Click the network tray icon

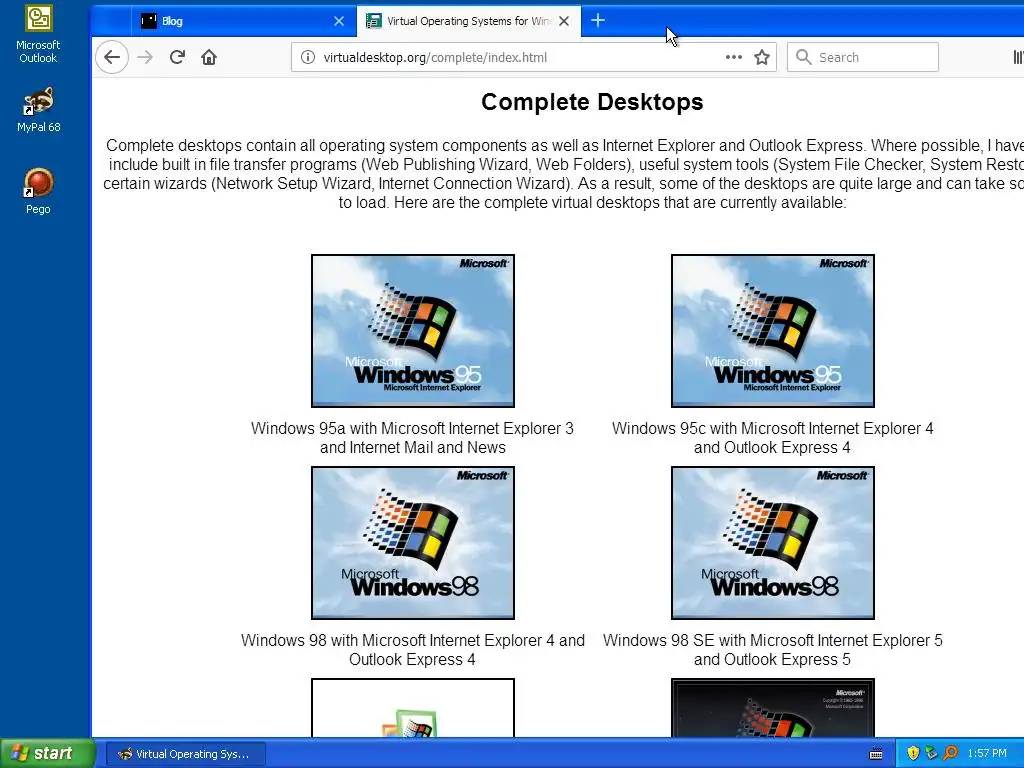[931, 753]
